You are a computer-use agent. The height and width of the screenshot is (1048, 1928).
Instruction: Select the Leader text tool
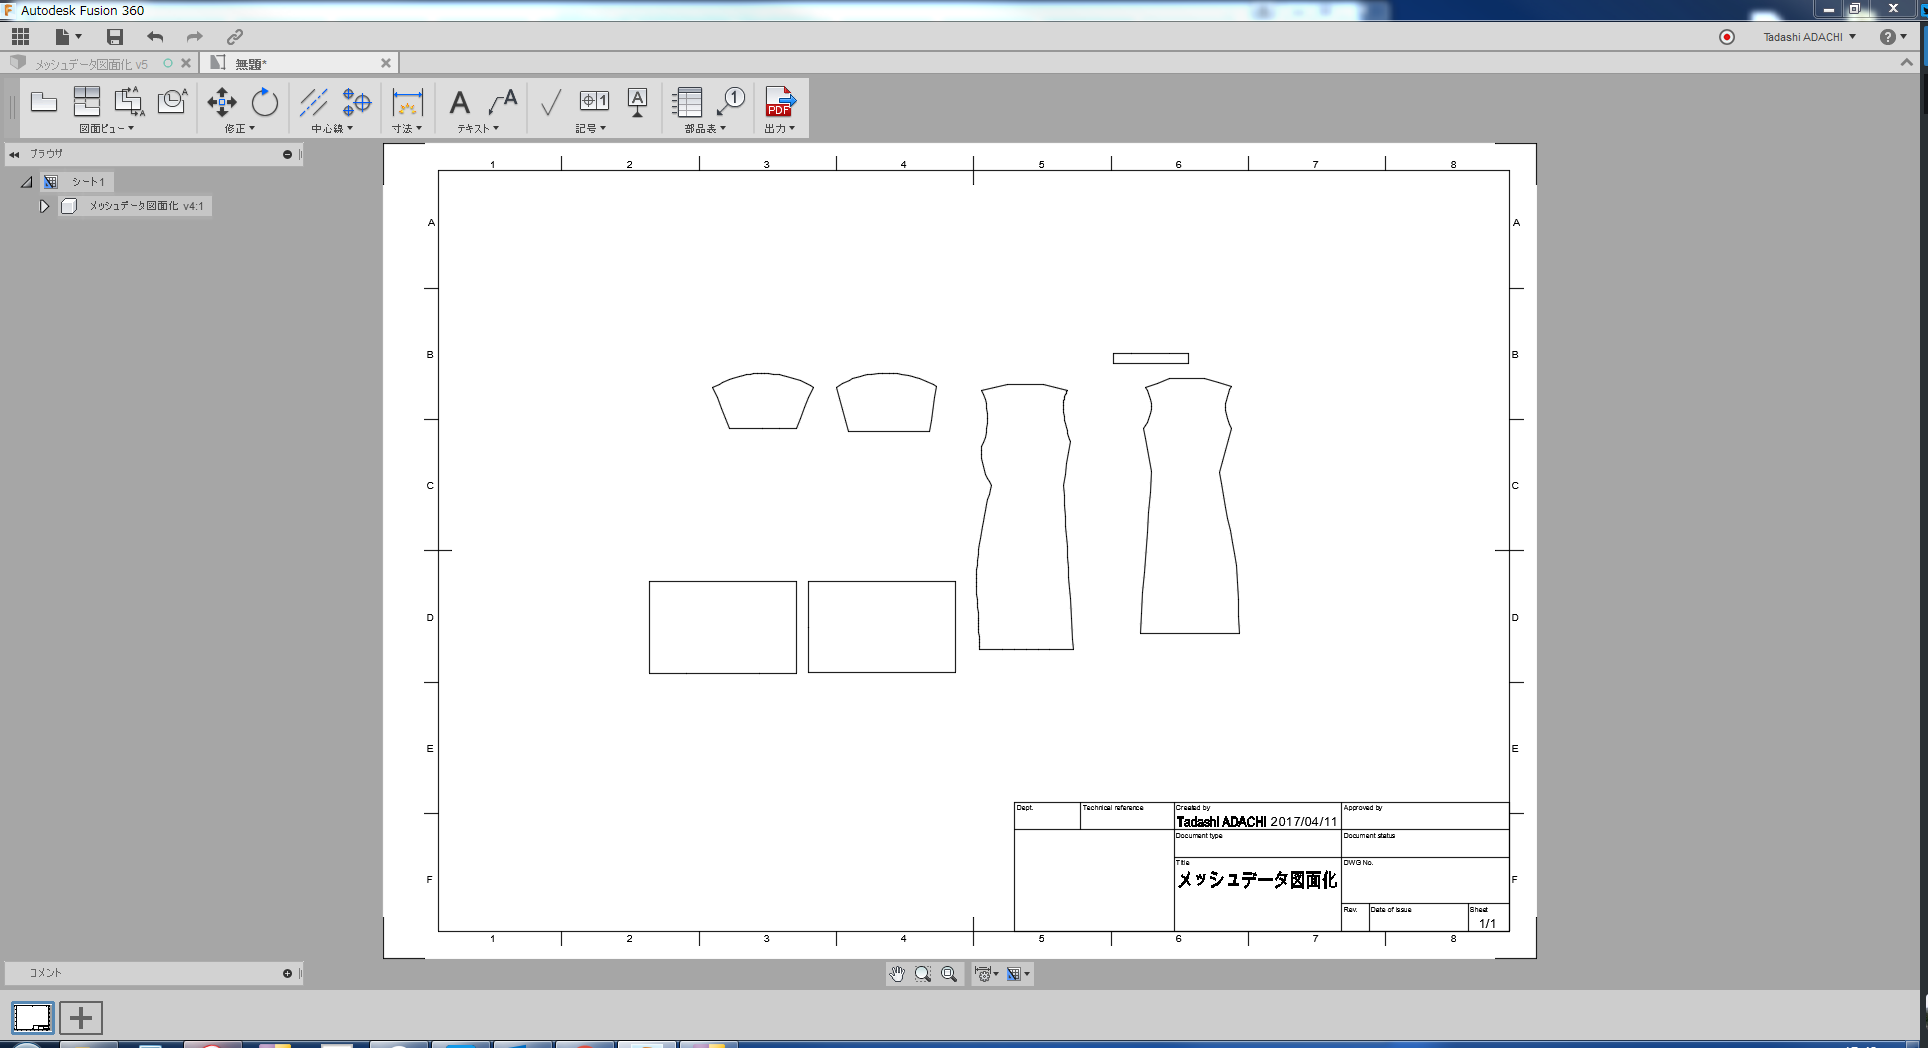(x=503, y=102)
